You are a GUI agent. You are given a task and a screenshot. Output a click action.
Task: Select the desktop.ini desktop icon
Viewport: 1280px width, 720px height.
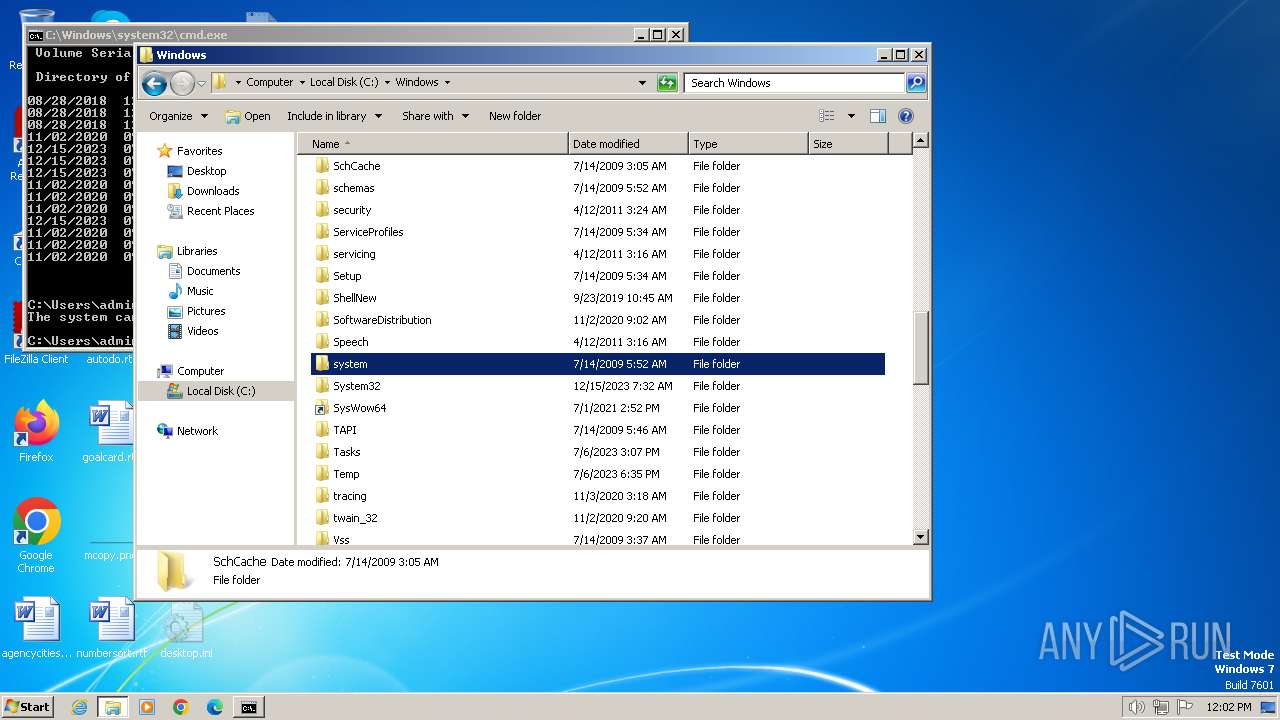click(185, 629)
